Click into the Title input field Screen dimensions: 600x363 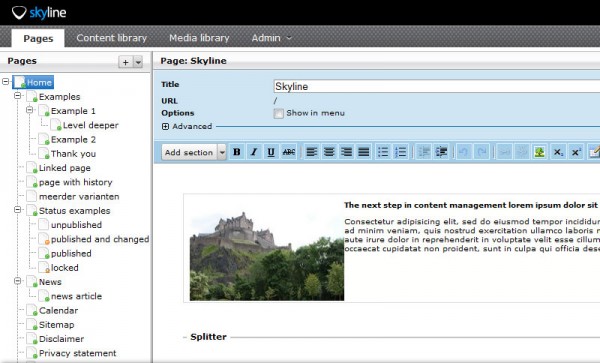[437, 86]
